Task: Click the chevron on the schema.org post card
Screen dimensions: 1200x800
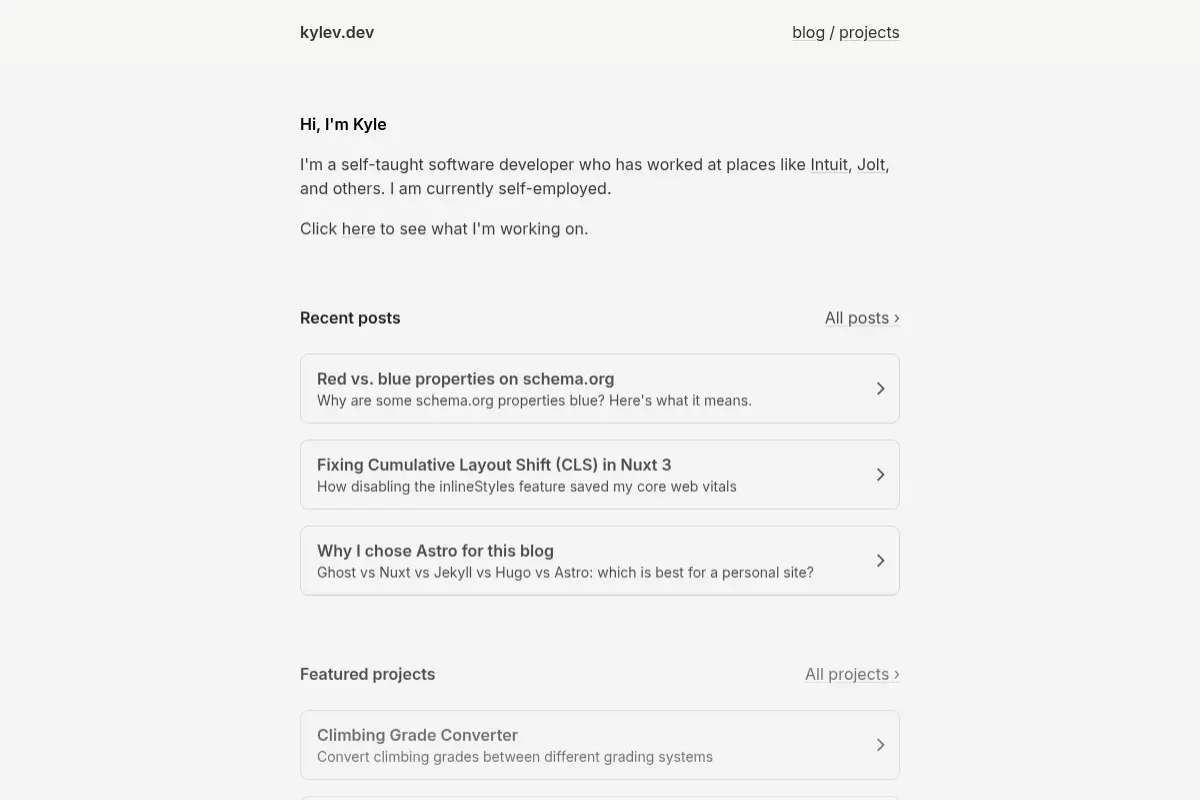Action: (x=880, y=388)
